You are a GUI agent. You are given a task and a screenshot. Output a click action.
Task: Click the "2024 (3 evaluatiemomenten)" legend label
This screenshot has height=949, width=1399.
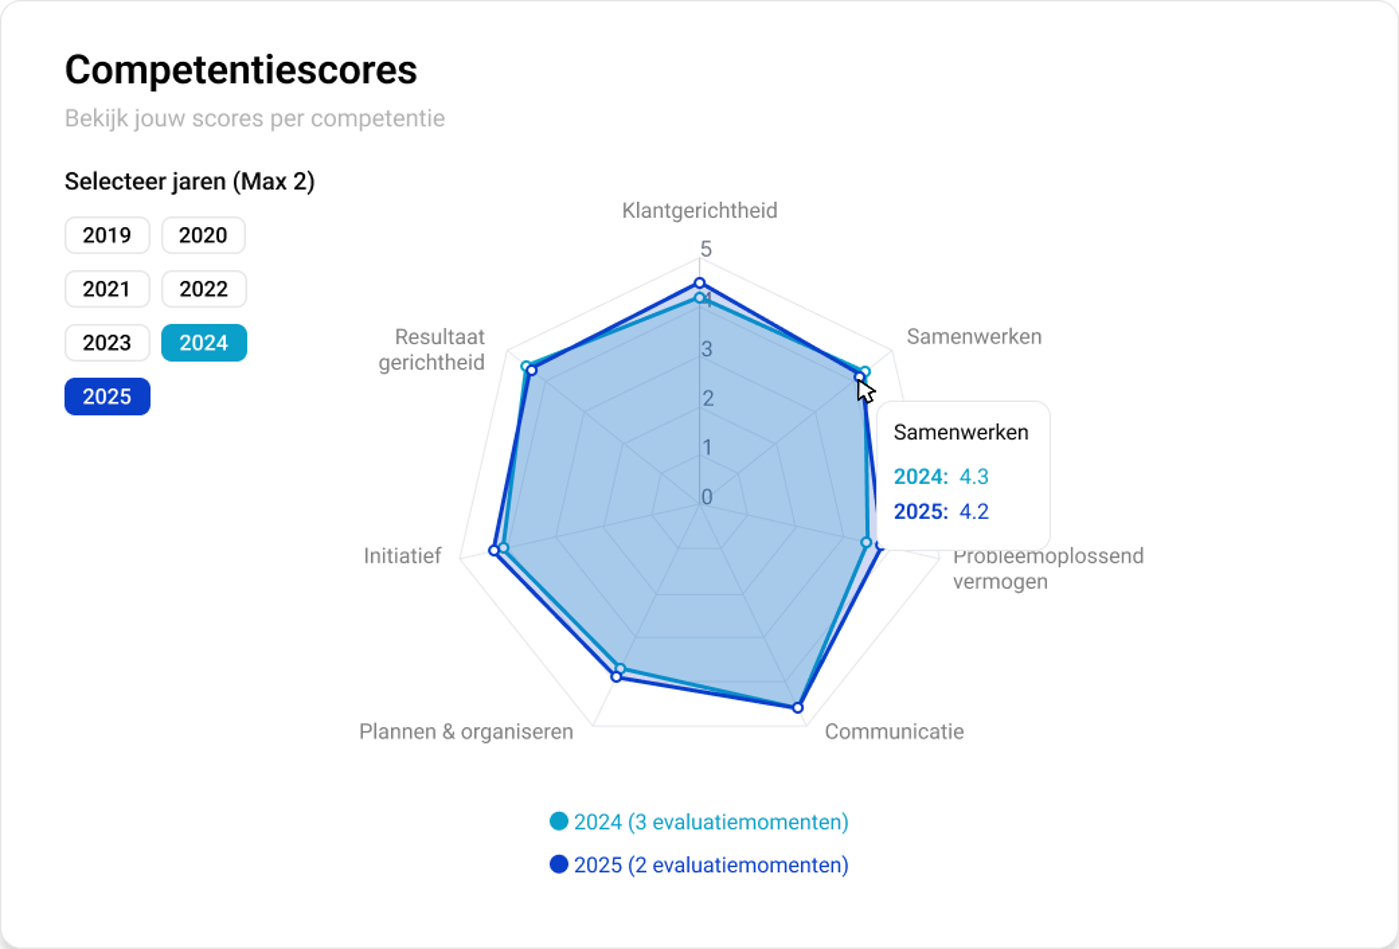pos(711,822)
